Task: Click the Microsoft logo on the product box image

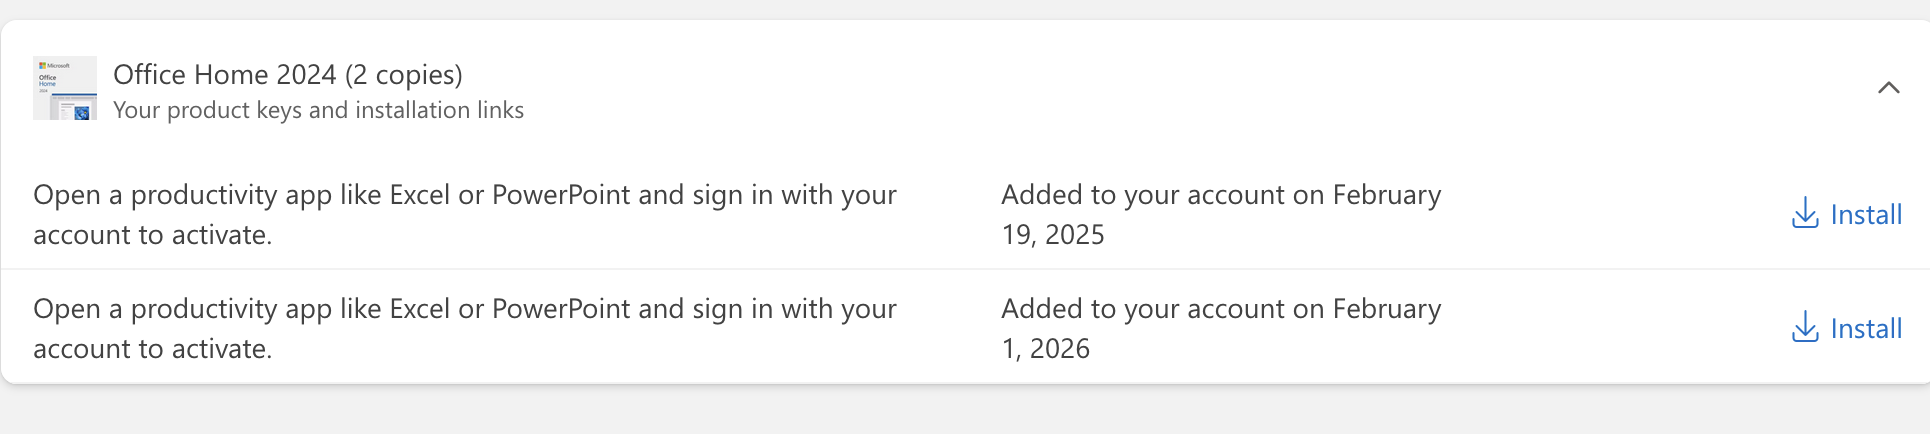Action: [x=43, y=65]
